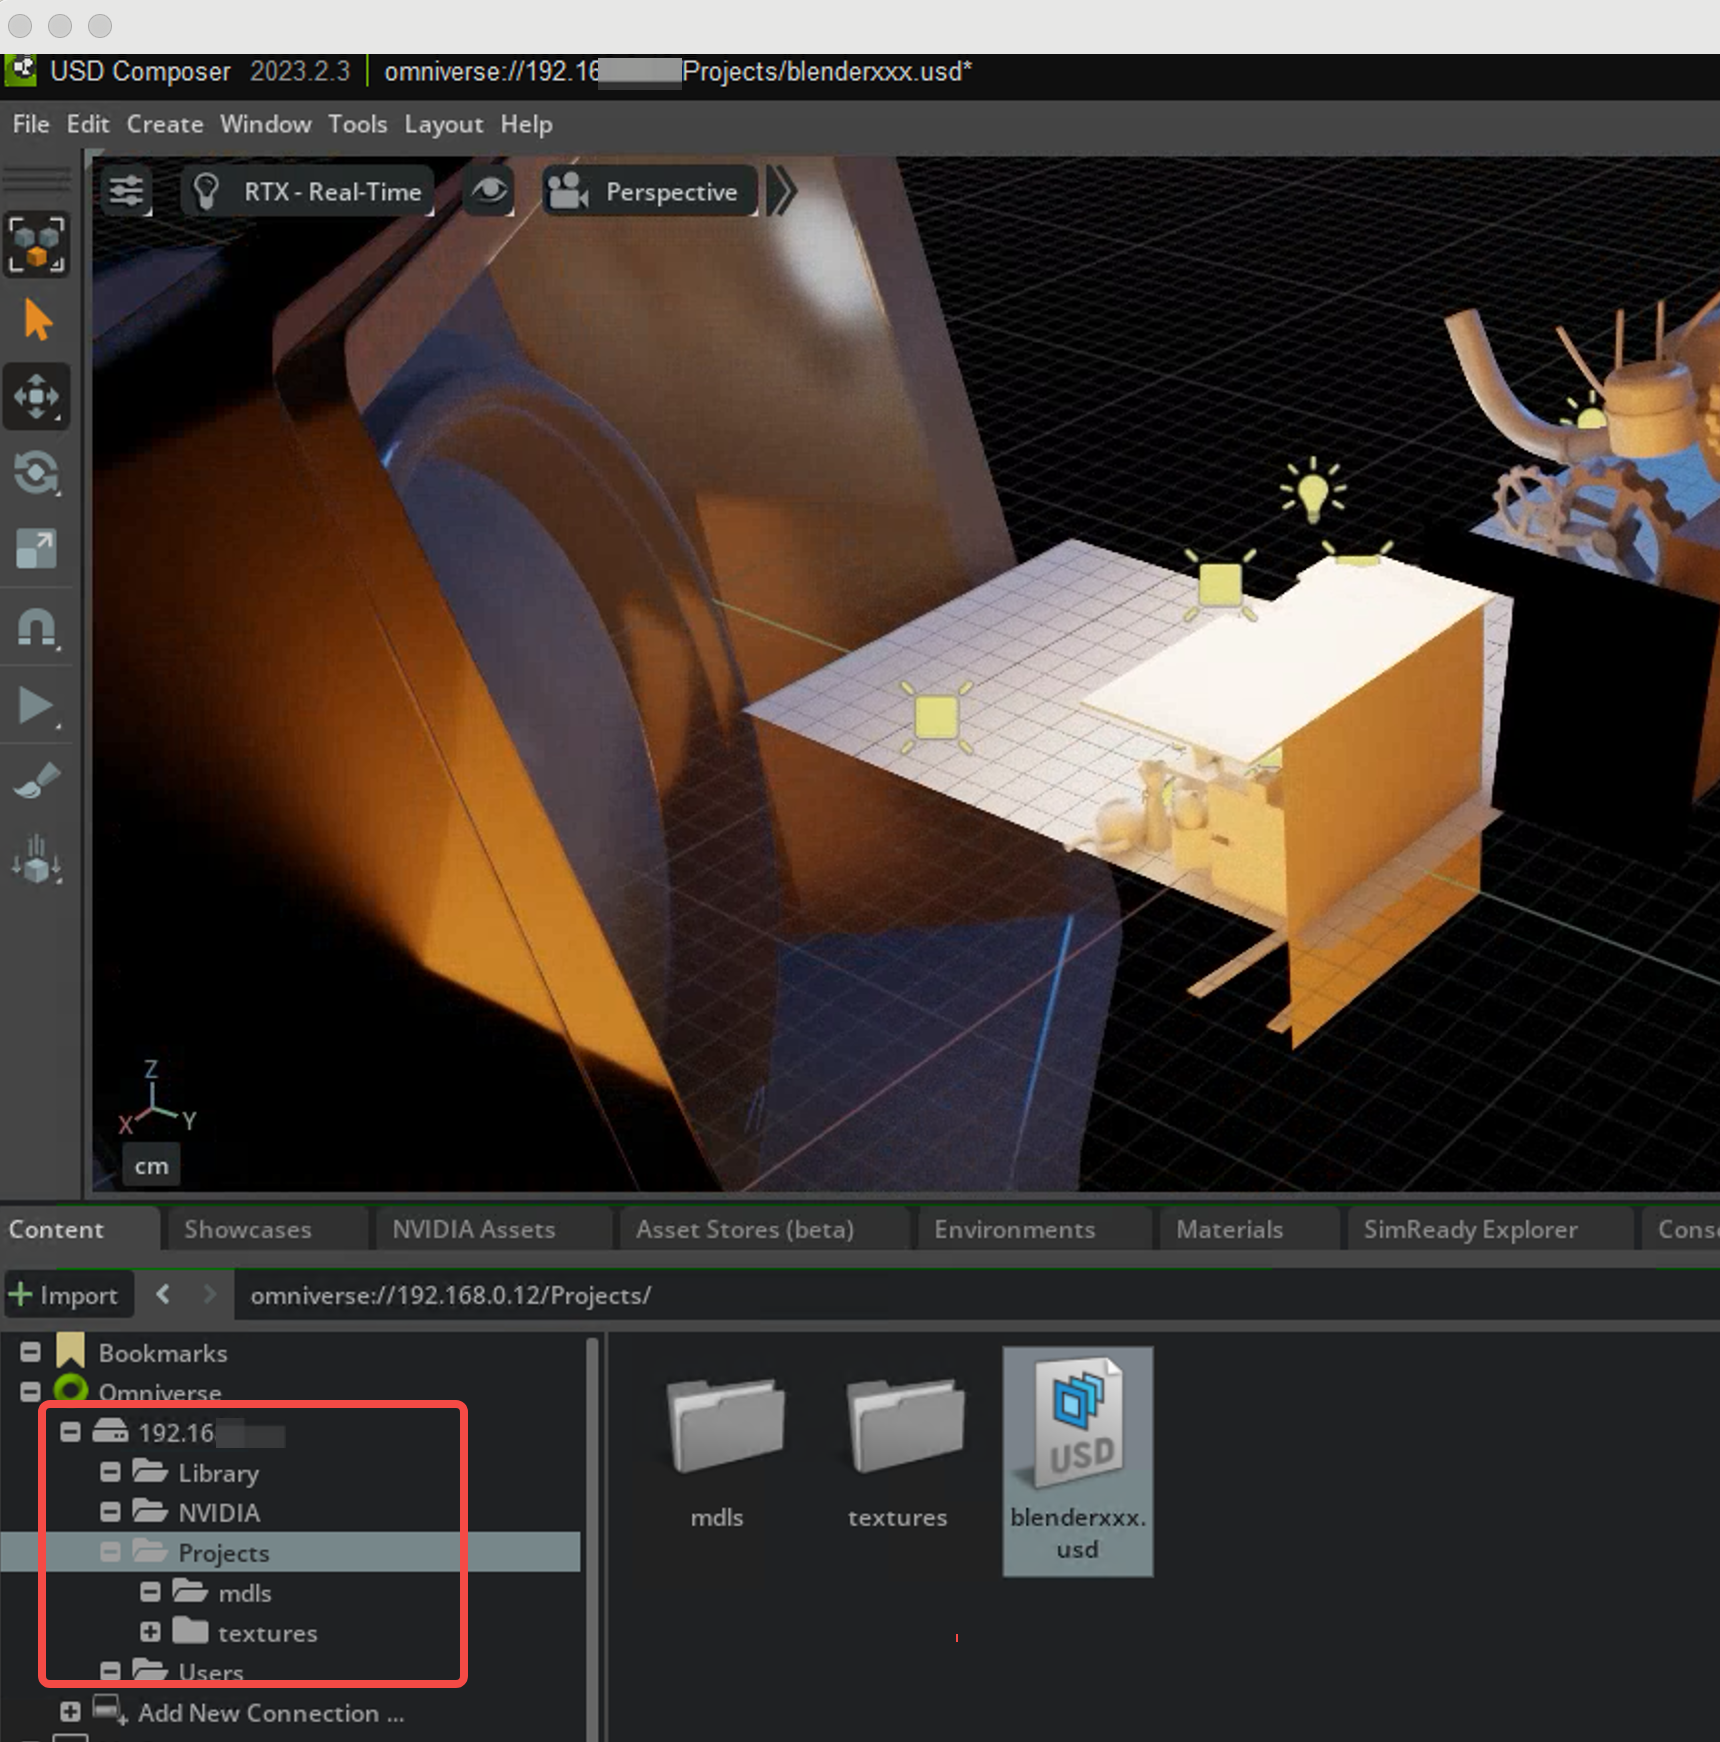Open the Create menu
This screenshot has width=1720, height=1742.
pyautogui.click(x=165, y=124)
